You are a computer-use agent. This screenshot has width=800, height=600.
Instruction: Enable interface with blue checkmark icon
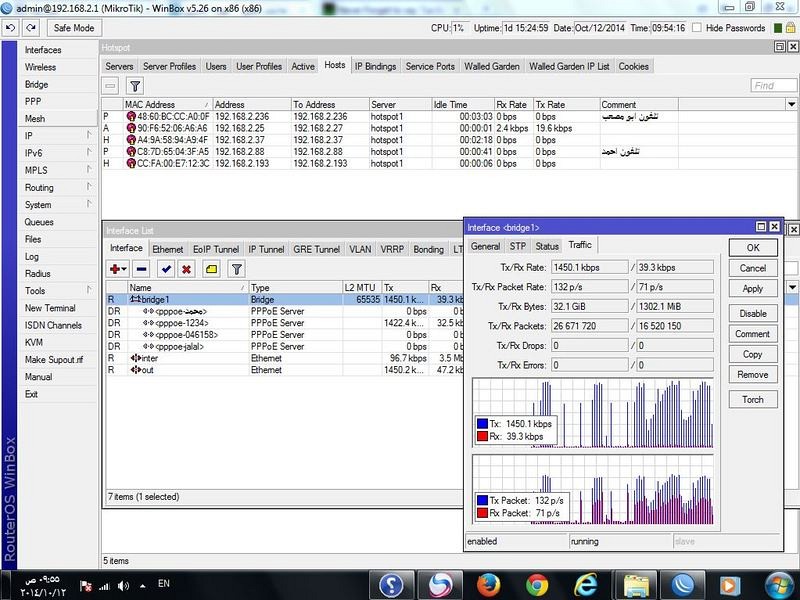point(166,269)
